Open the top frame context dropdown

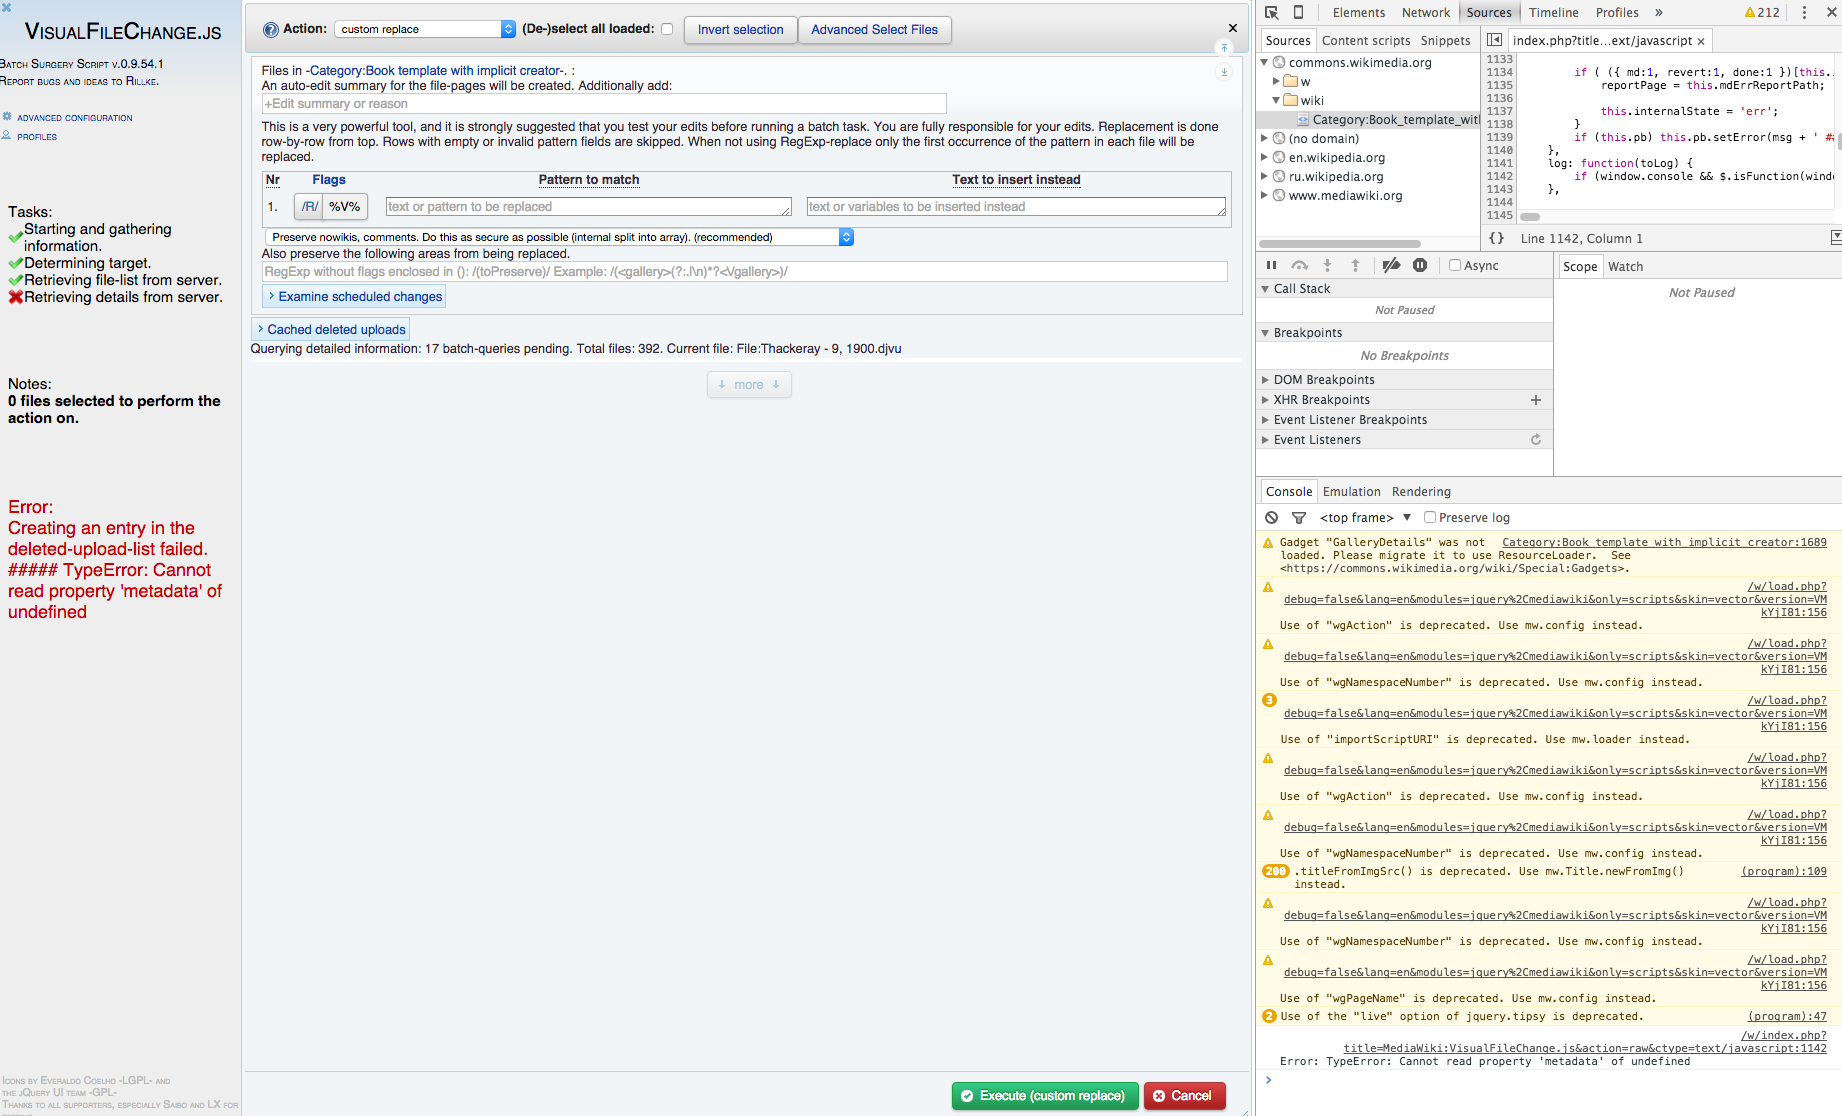pos(1365,518)
